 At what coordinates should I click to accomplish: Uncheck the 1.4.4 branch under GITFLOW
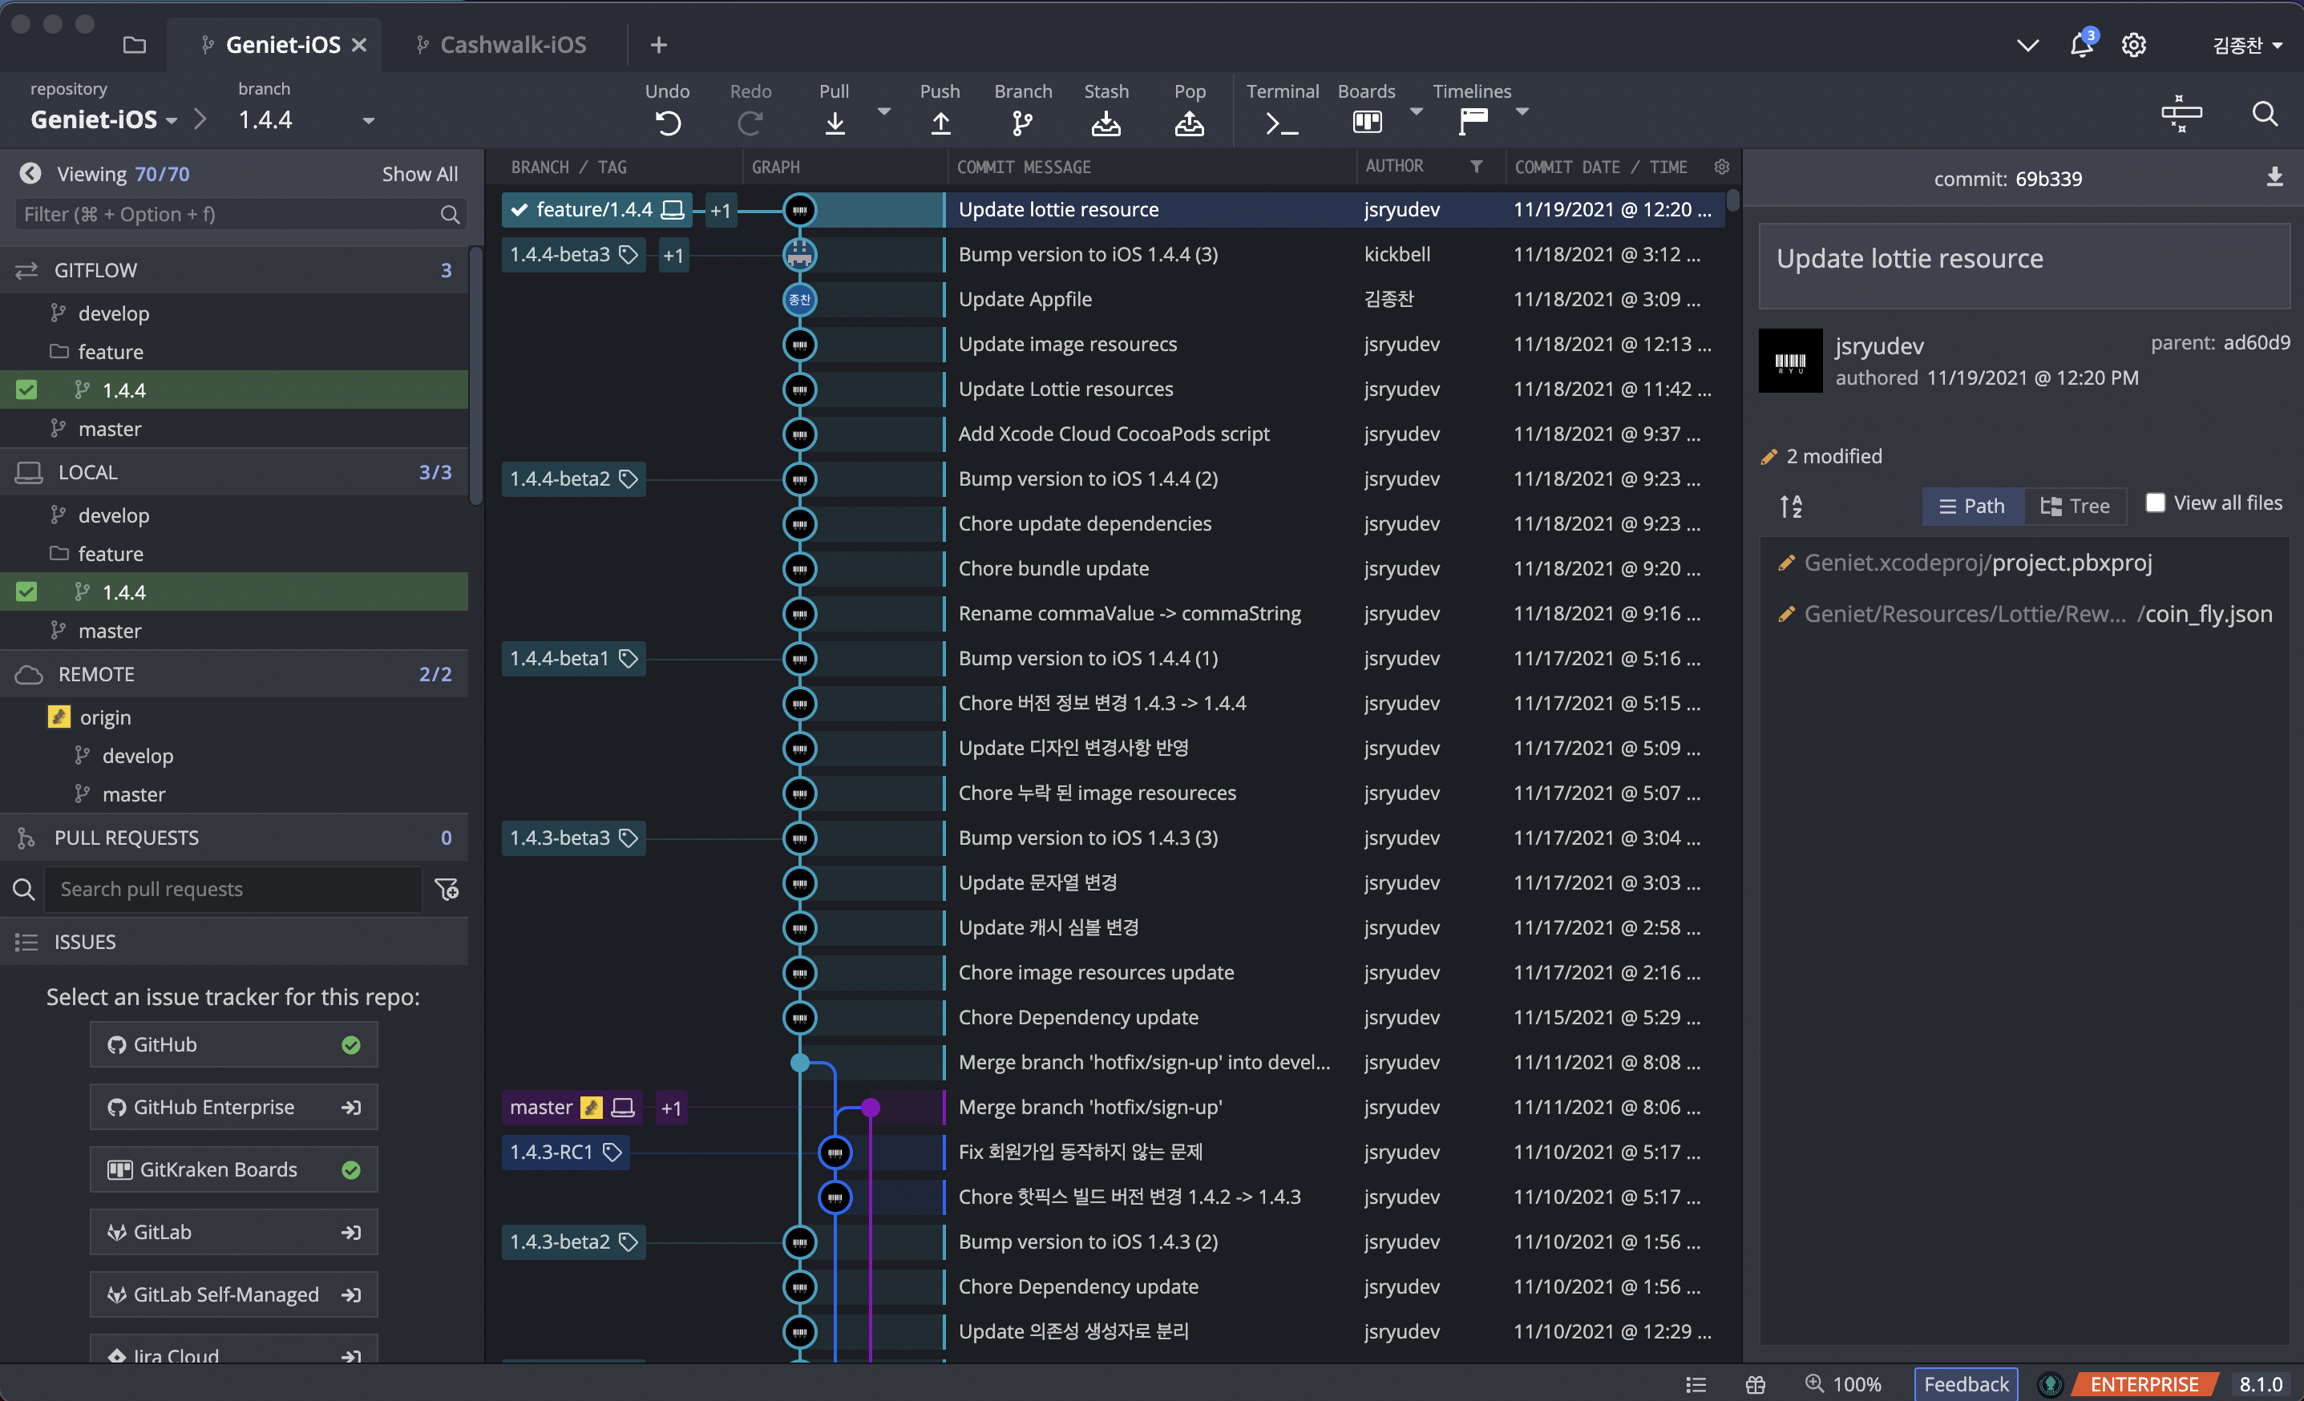point(27,390)
